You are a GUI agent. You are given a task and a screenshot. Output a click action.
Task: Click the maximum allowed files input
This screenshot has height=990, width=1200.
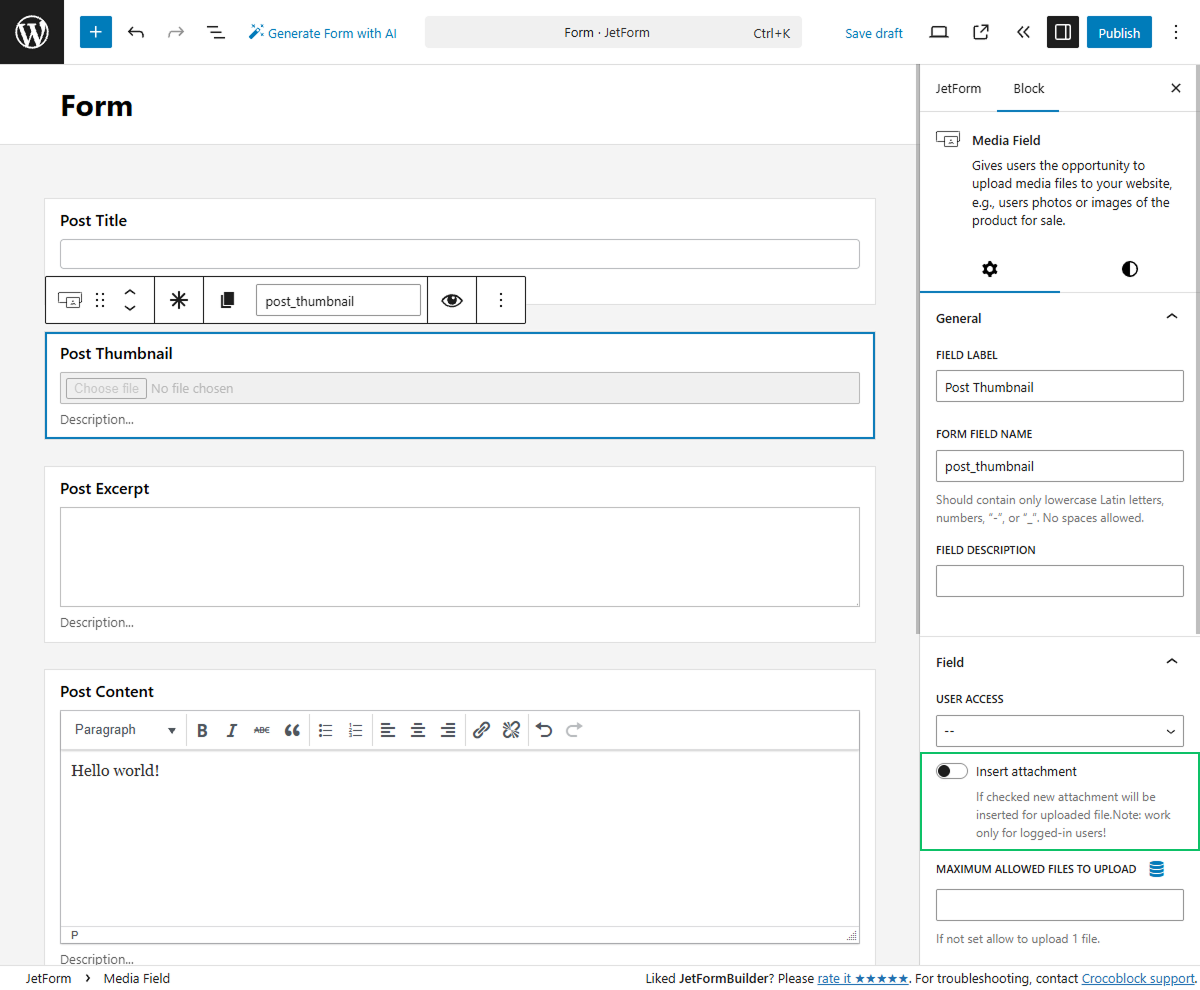point(1060,905)
